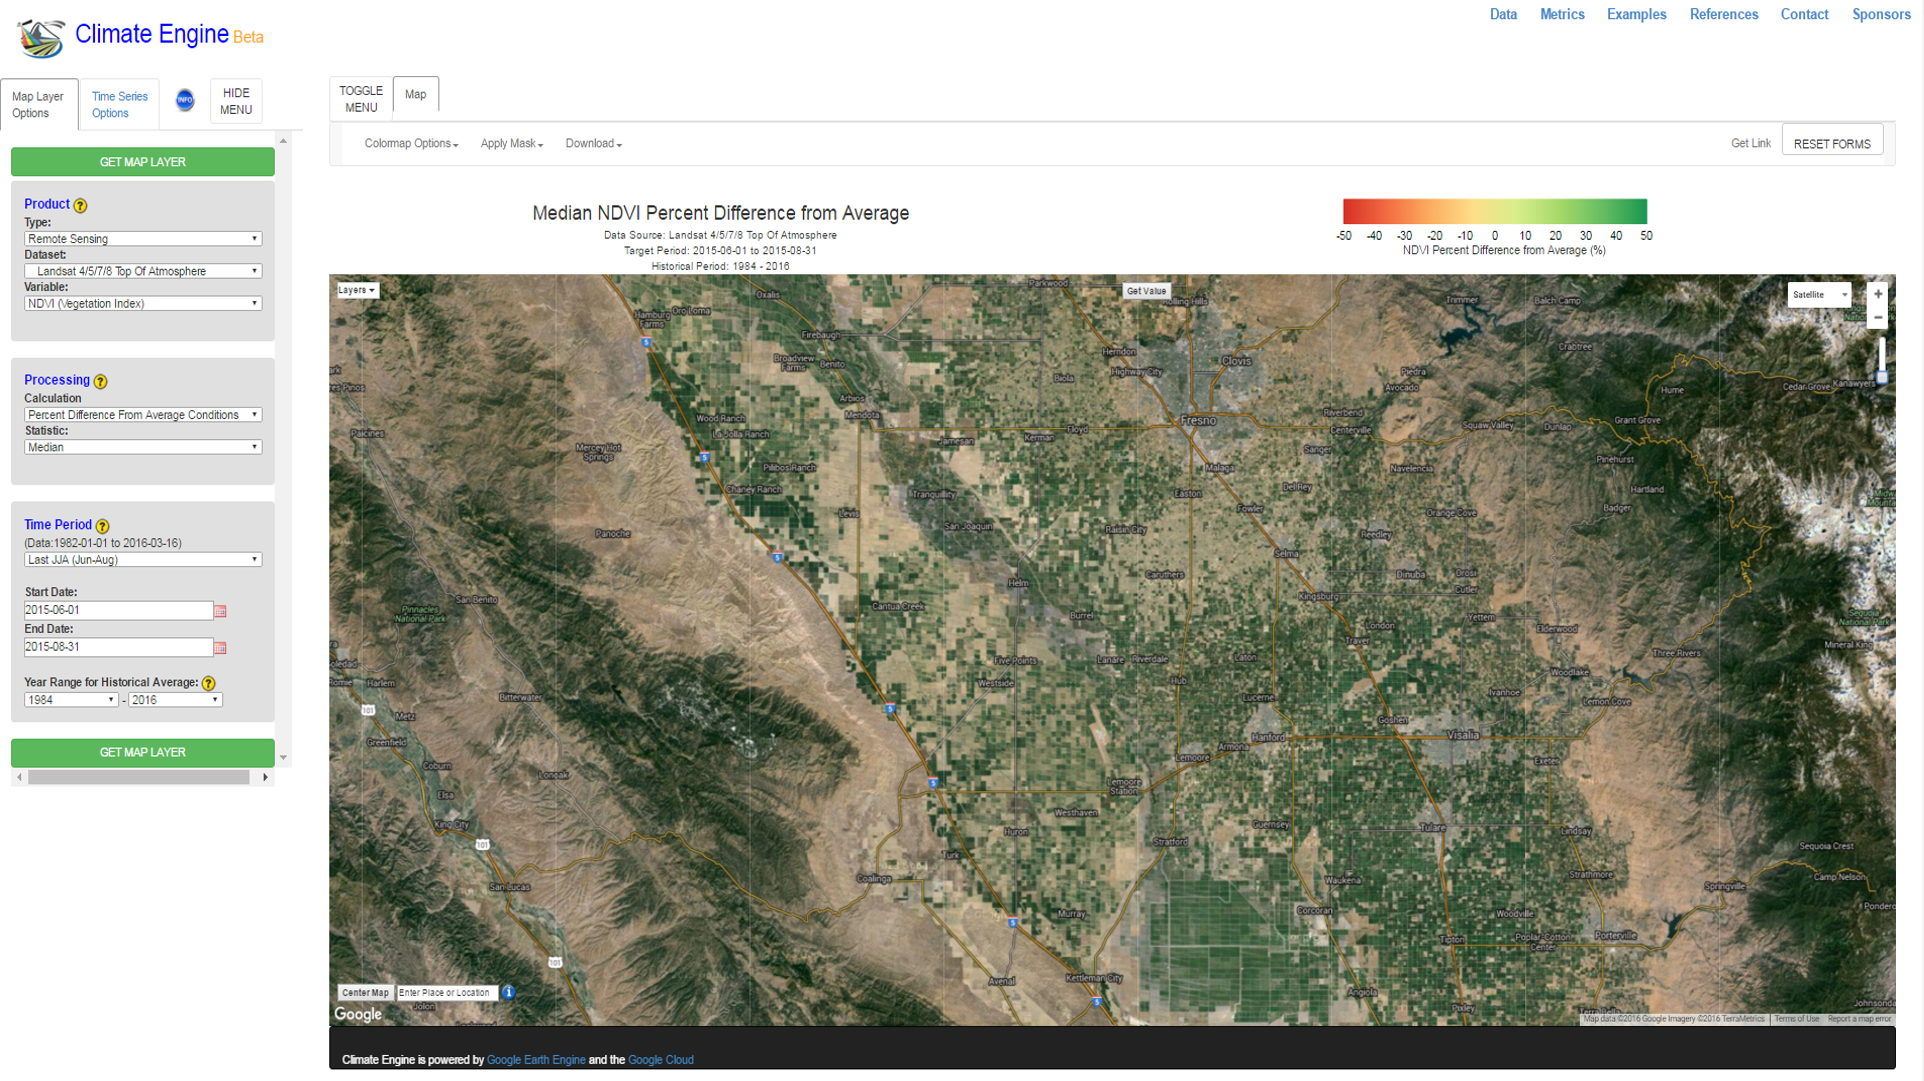
Task: Click the Fresno label on map
Action: click(x=1198, y=421)
